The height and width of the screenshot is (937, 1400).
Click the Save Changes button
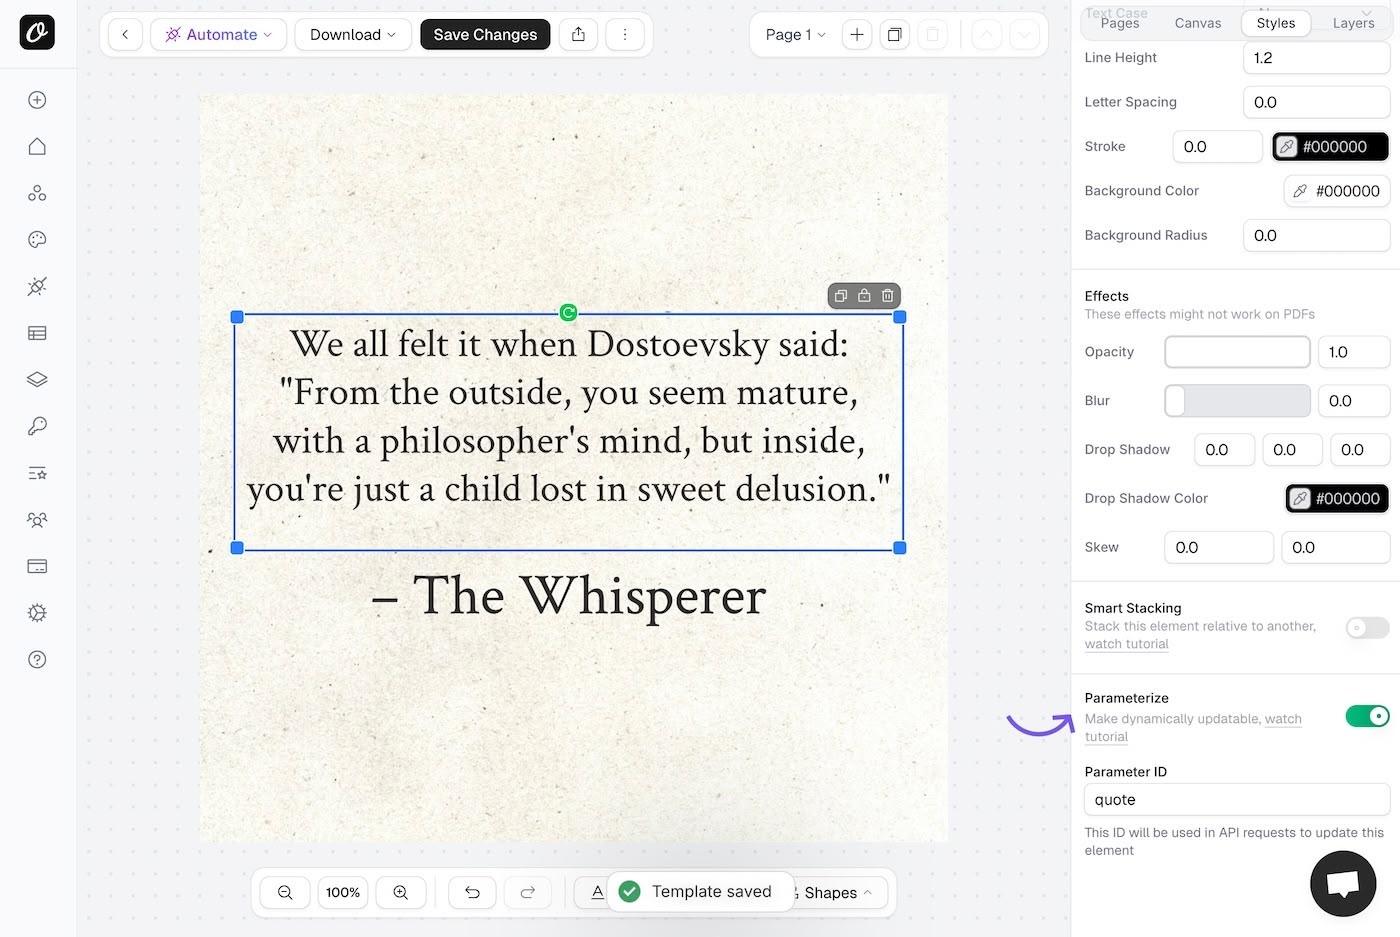pyautogui.click(x=485, y=35)
